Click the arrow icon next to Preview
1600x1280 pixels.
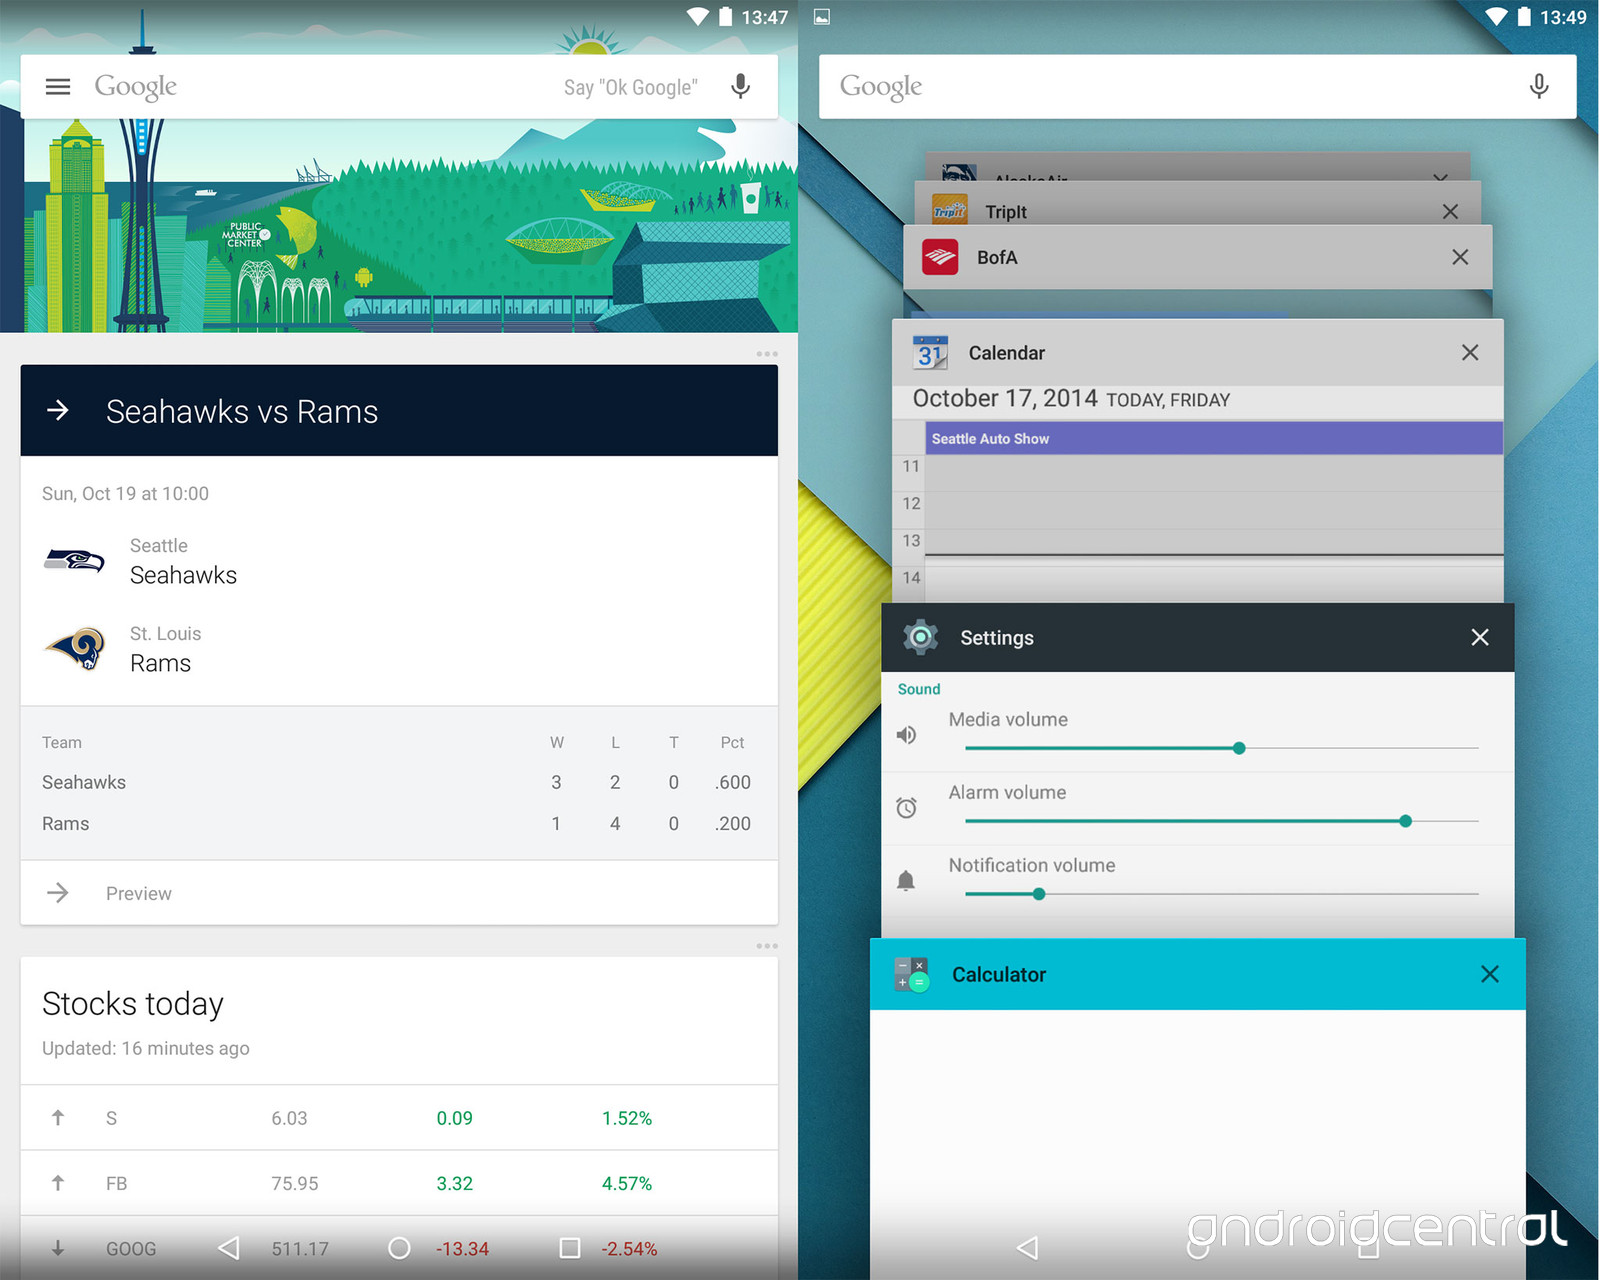click(58, 892)
